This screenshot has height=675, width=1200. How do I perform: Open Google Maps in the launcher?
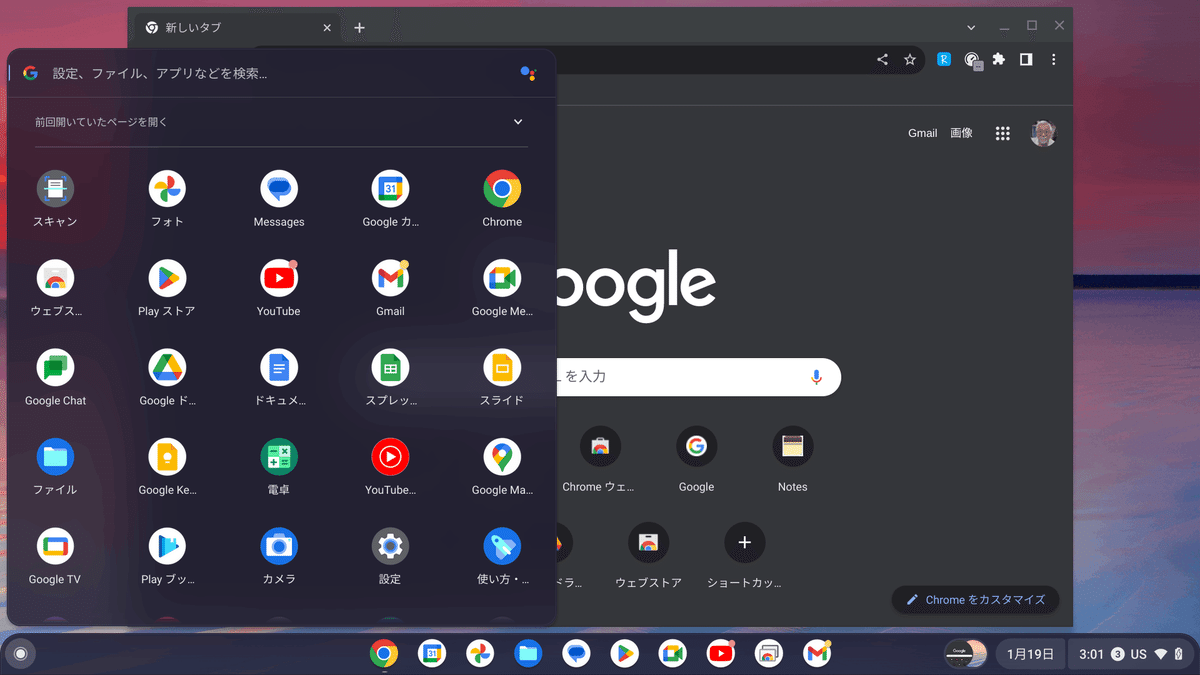(x=502, y=457)
